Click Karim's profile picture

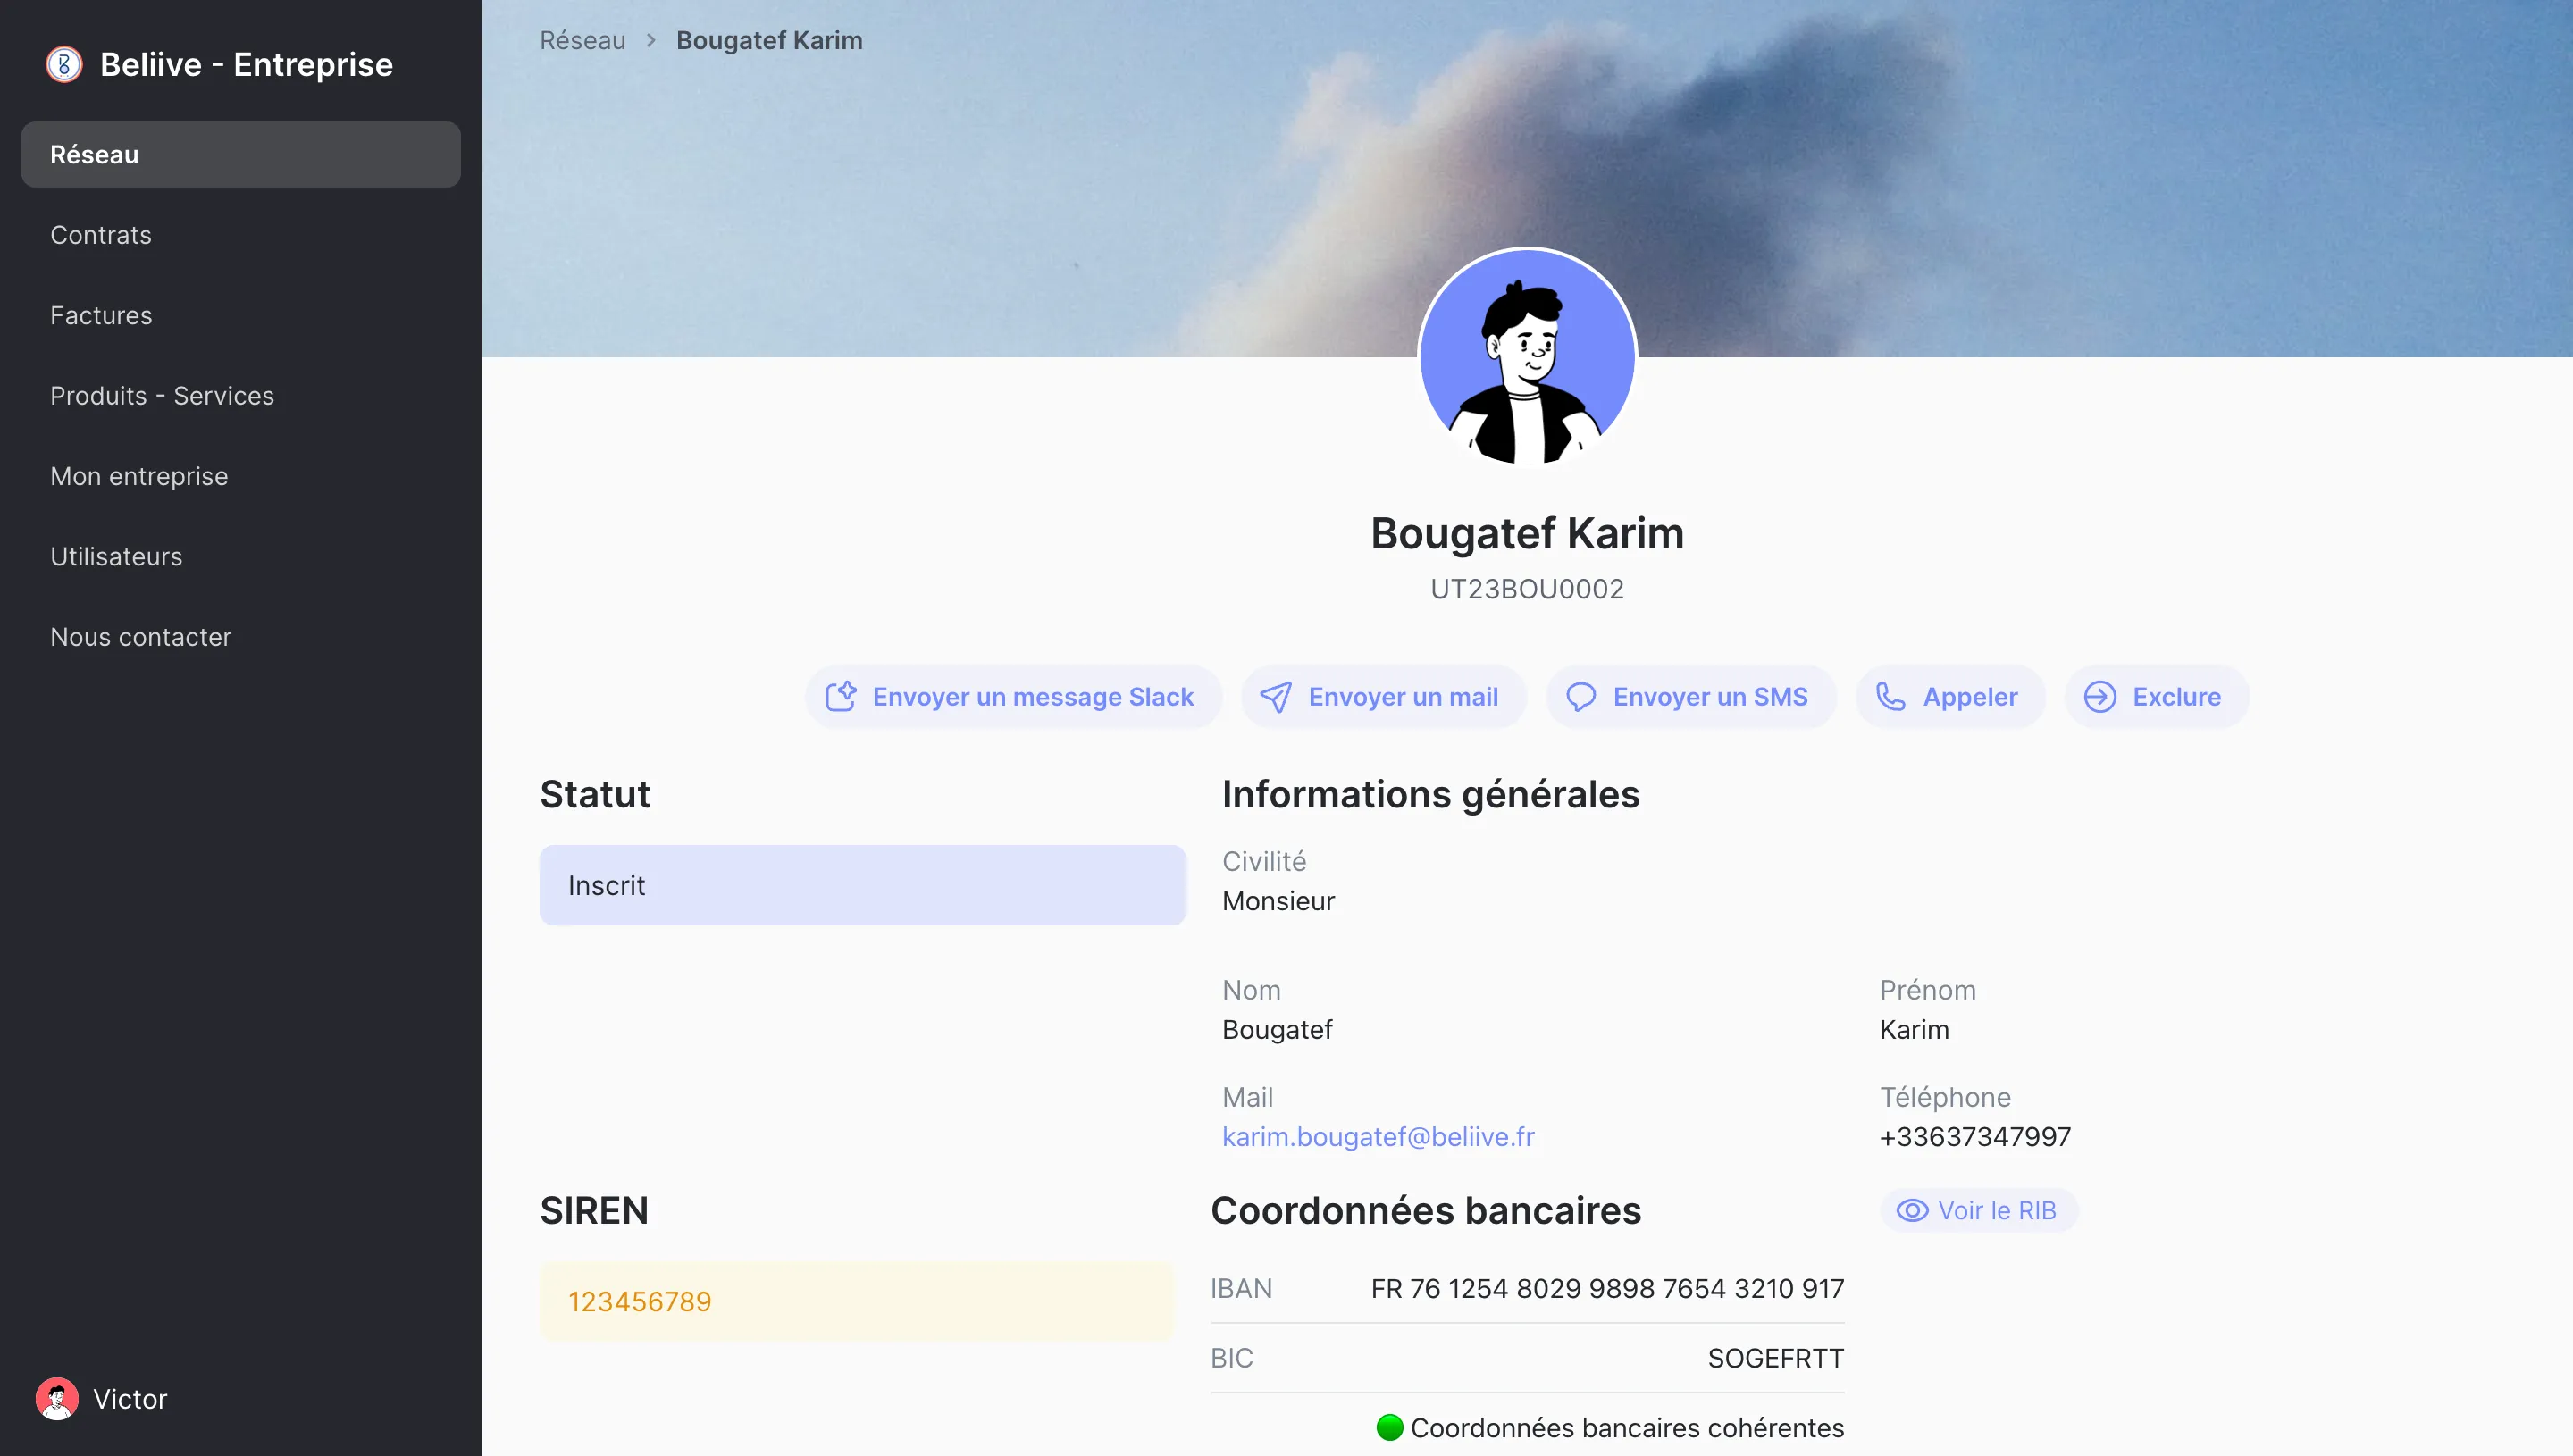pyautogui.click(x=1527, y=357)
